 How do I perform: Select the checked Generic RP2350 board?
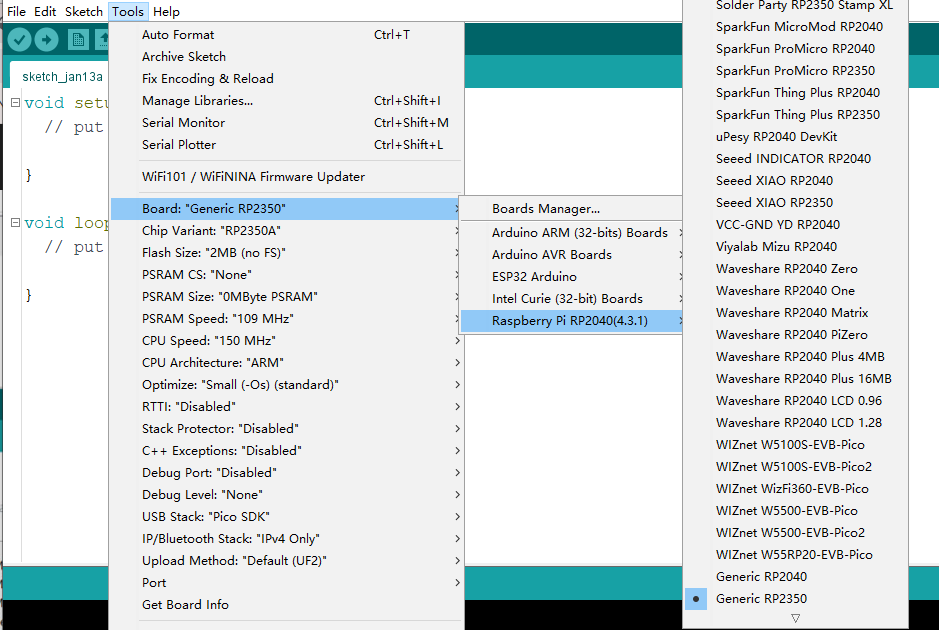coord(796,598)
